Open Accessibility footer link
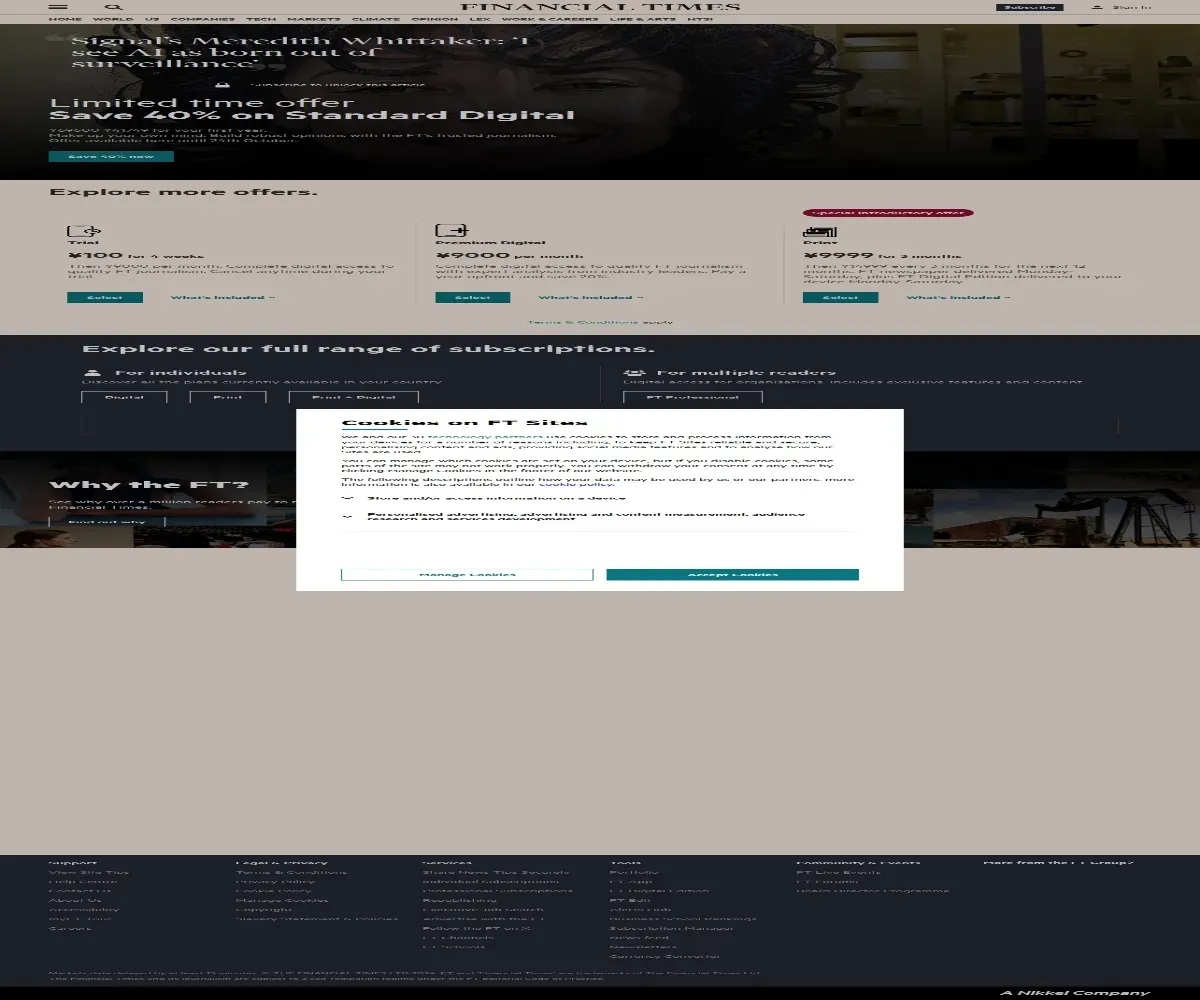 (84, 909)
